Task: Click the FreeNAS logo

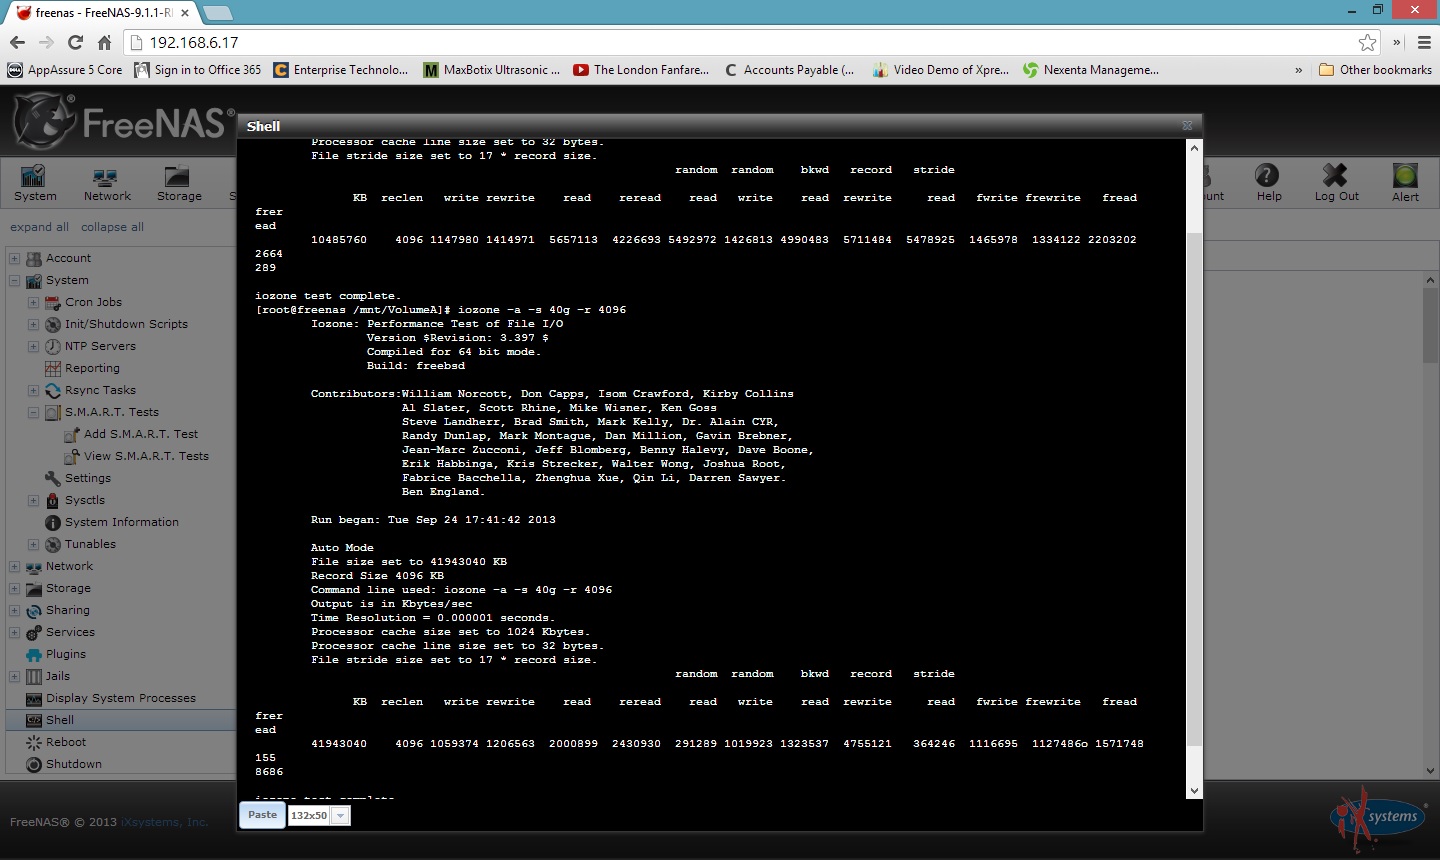Action: click(x=124, y=122)
